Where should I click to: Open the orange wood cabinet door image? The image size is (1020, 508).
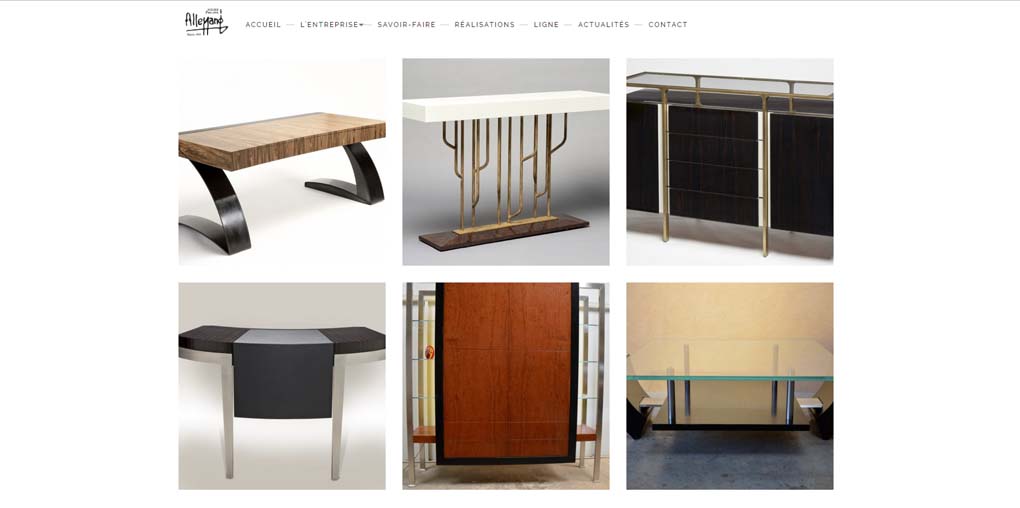point(505,386)
